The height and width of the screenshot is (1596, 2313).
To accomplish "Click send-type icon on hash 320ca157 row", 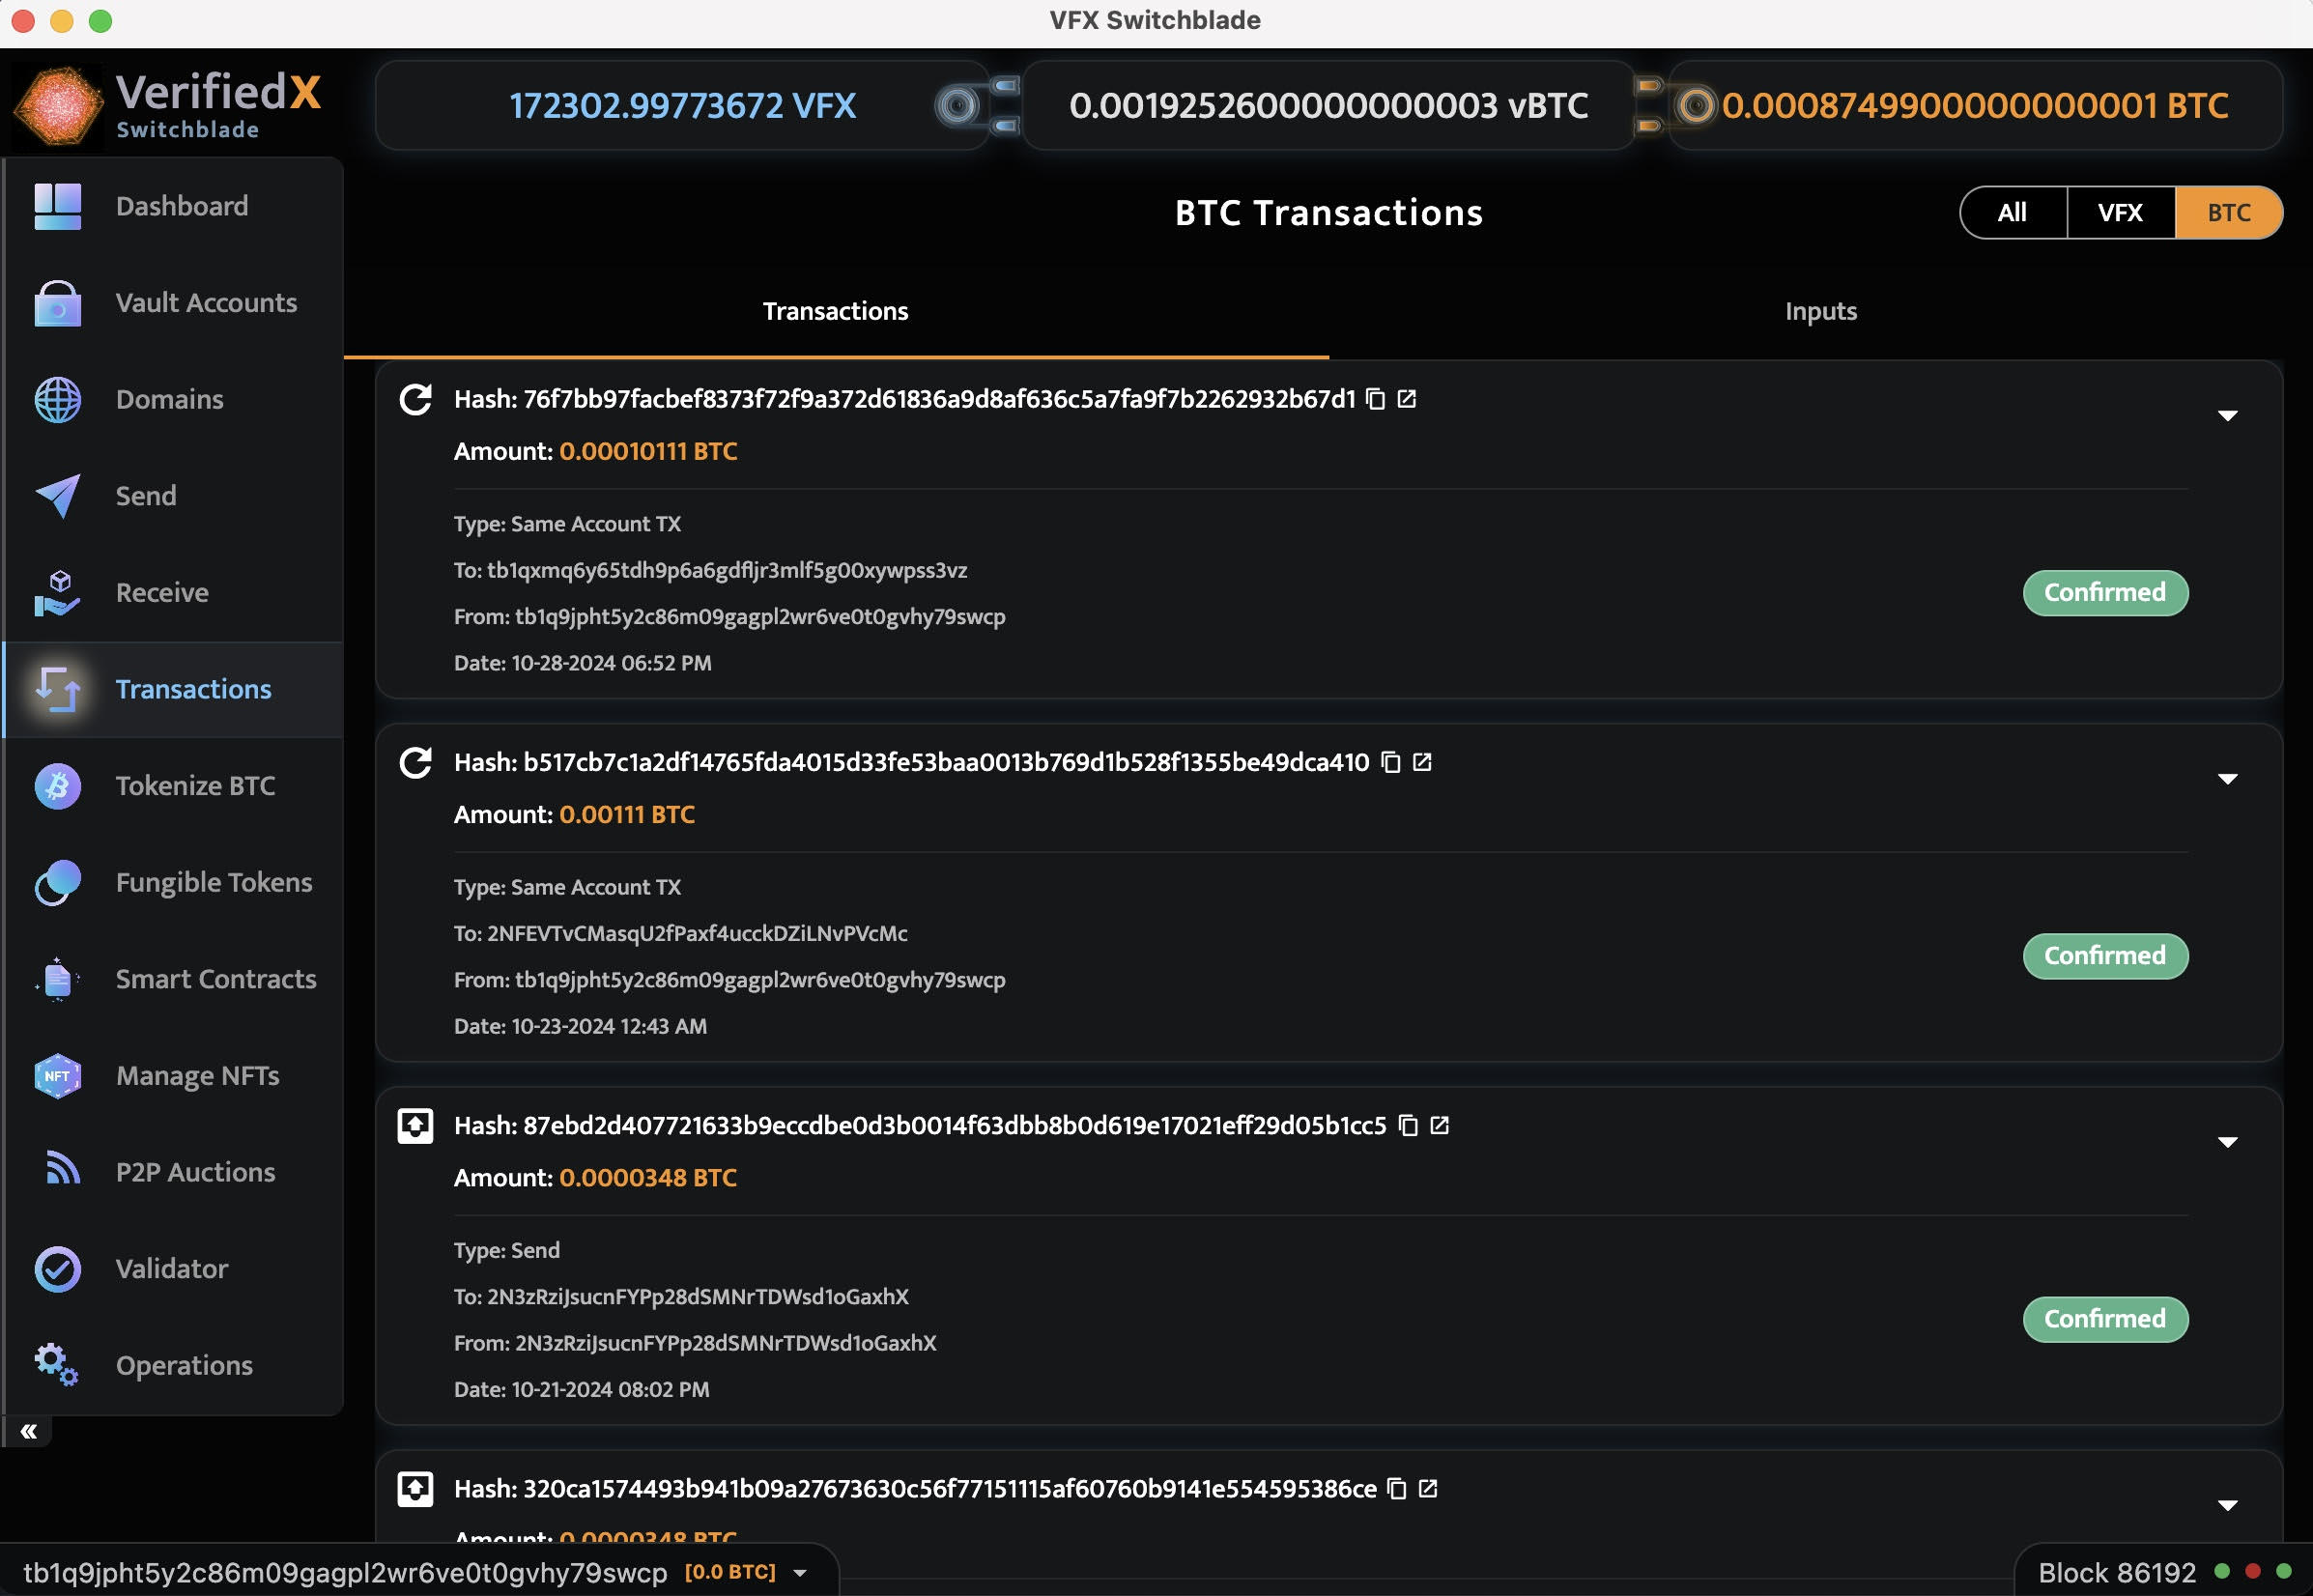I will click(415, 1489).
